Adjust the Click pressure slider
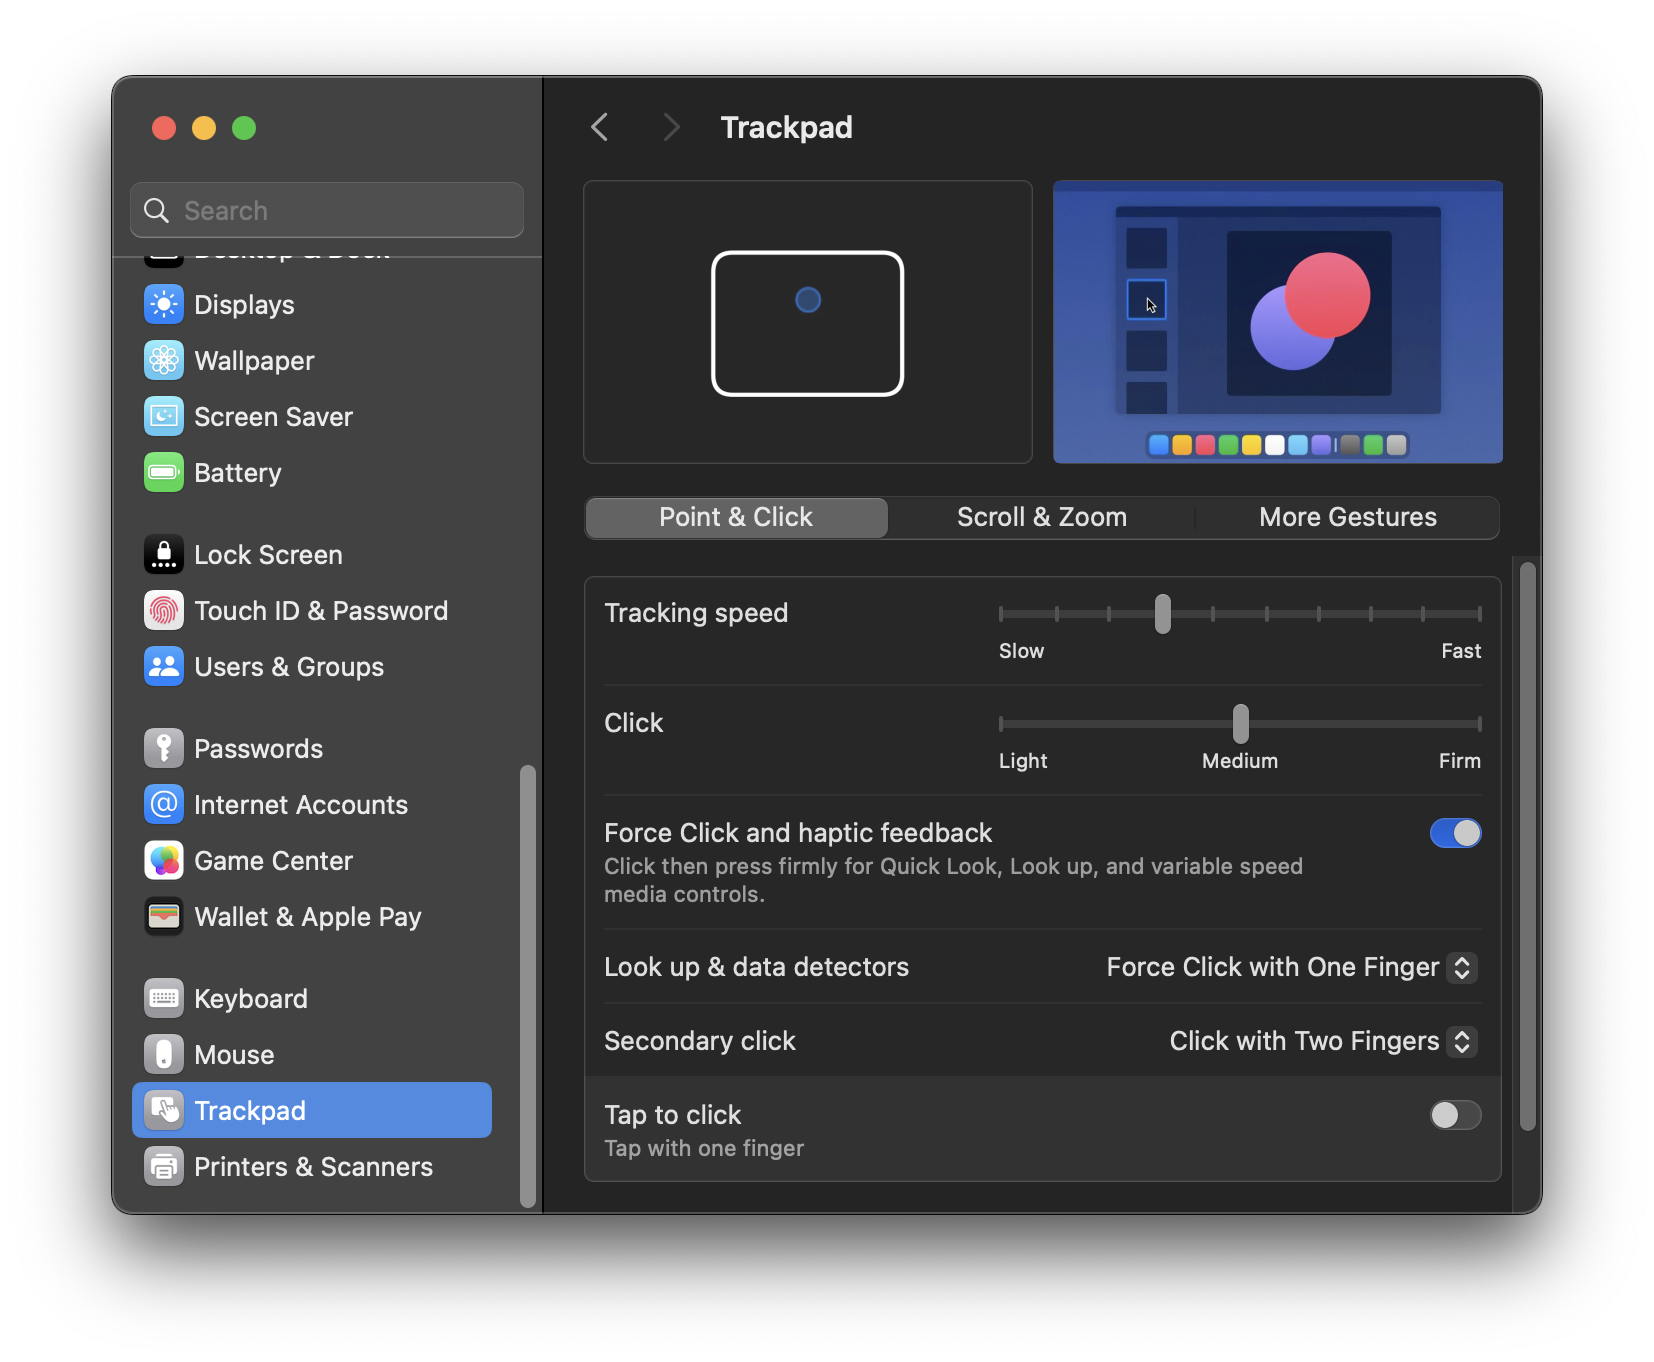The height and width of the screenshot is (1362, 1654). [1240, 724]
